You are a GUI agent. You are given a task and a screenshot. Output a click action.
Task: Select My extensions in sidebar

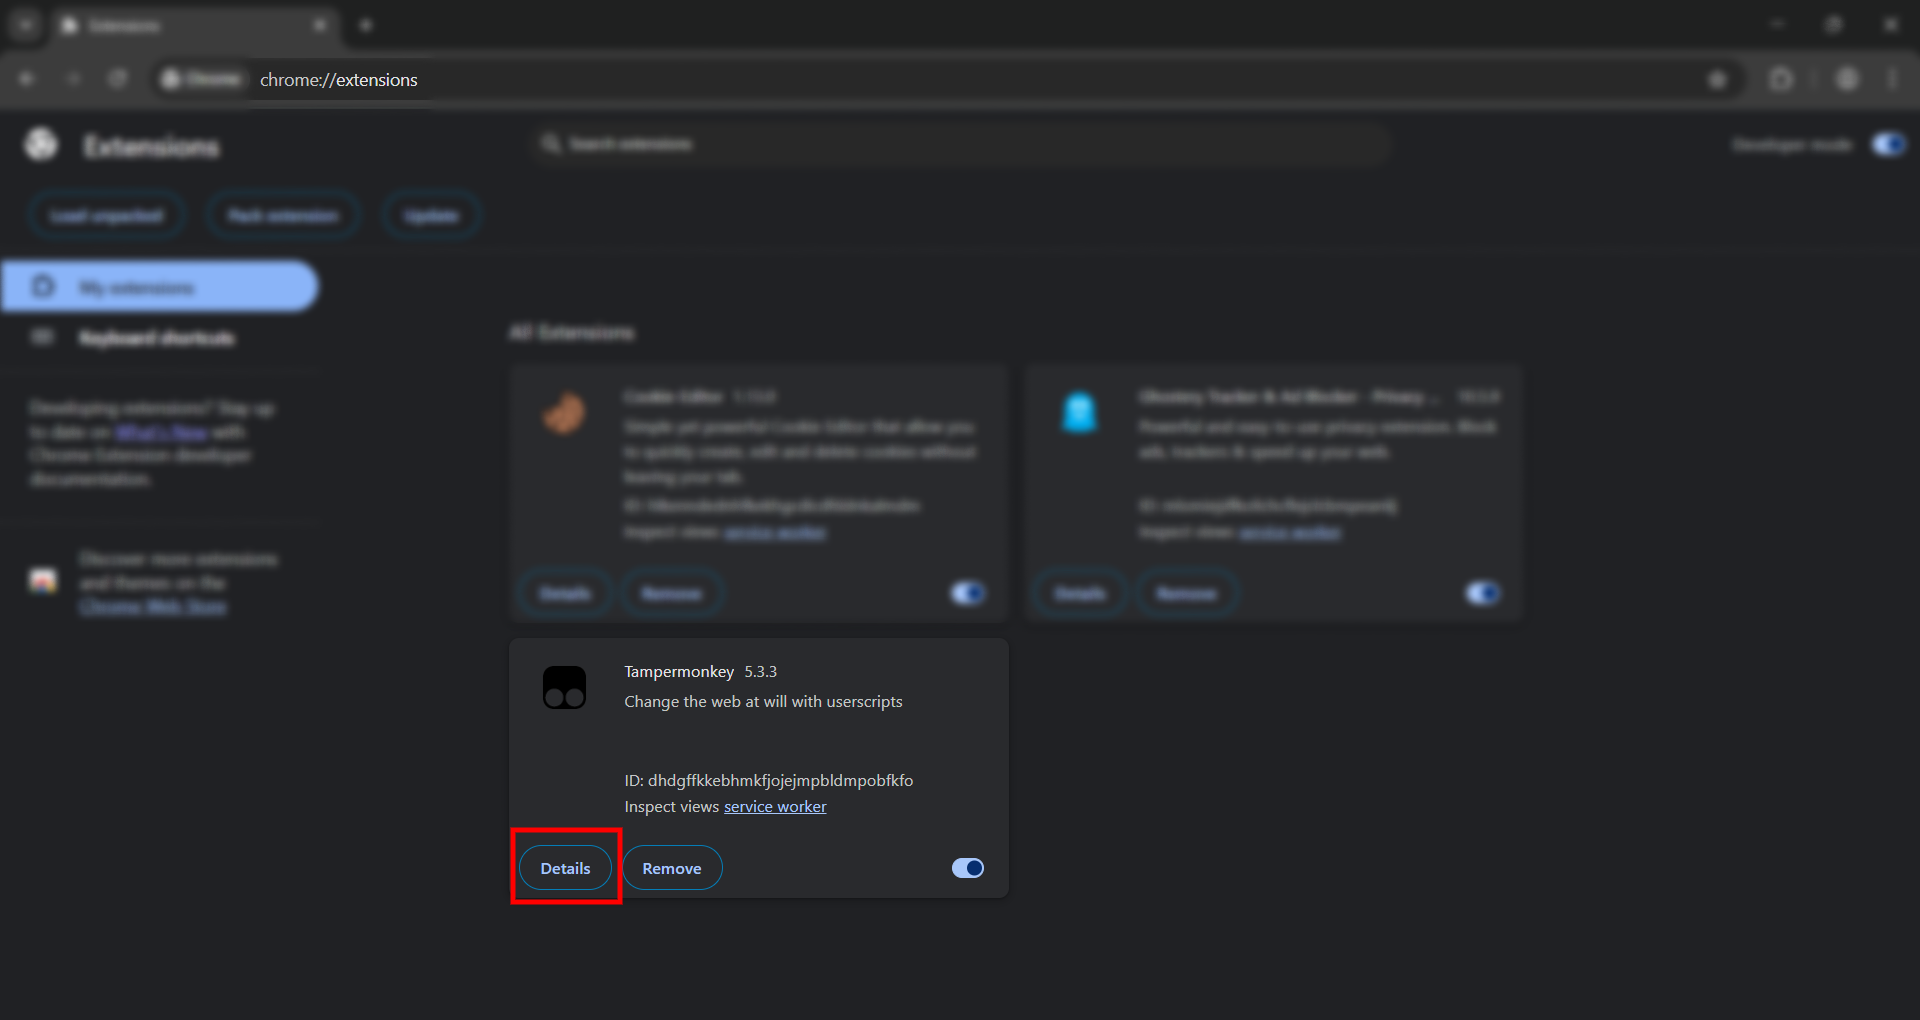pyautogui.click(x=160, y=287)
